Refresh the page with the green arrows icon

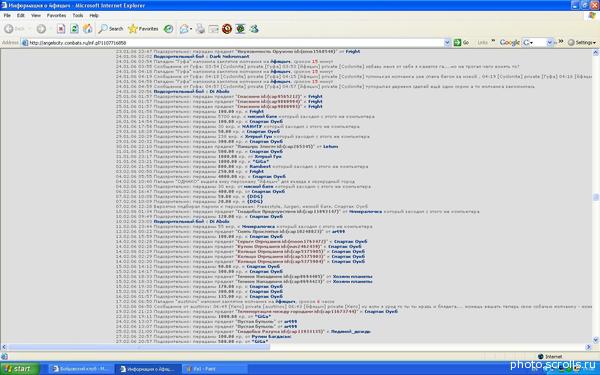[74, 29]
